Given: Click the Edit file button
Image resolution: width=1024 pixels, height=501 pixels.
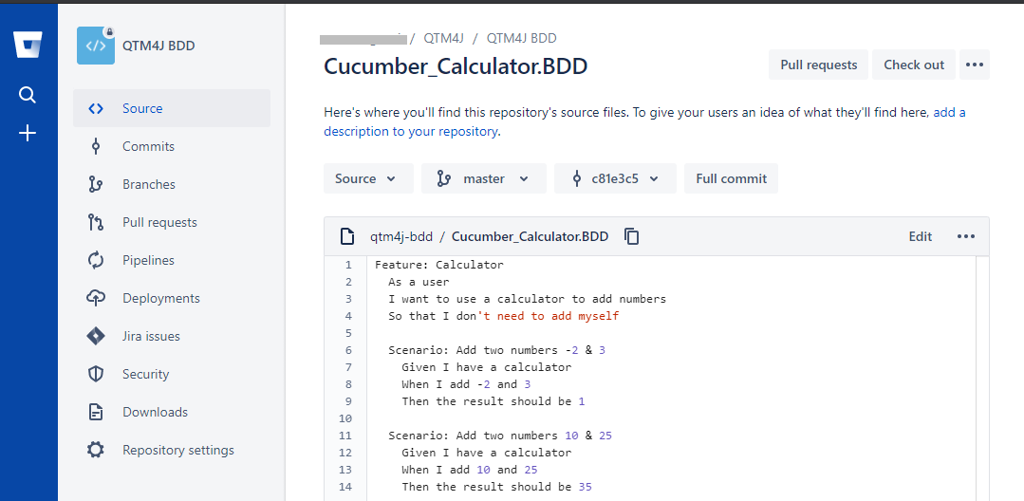Looking at the screenshot, I should pyautogui.click(x=920, y=236).
